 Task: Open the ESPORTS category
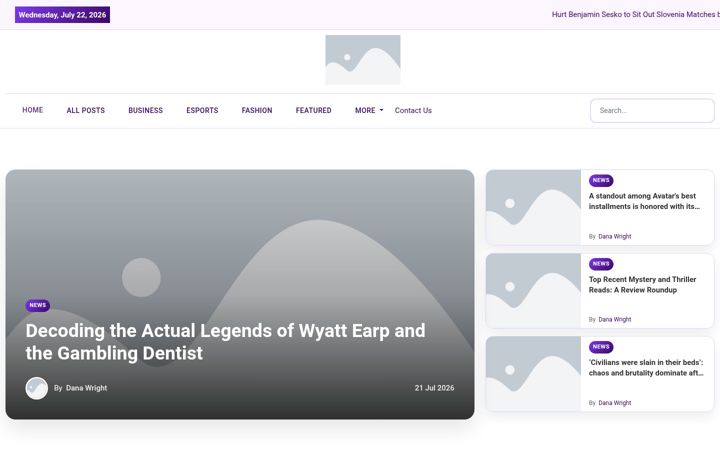(x=202, y=110)
